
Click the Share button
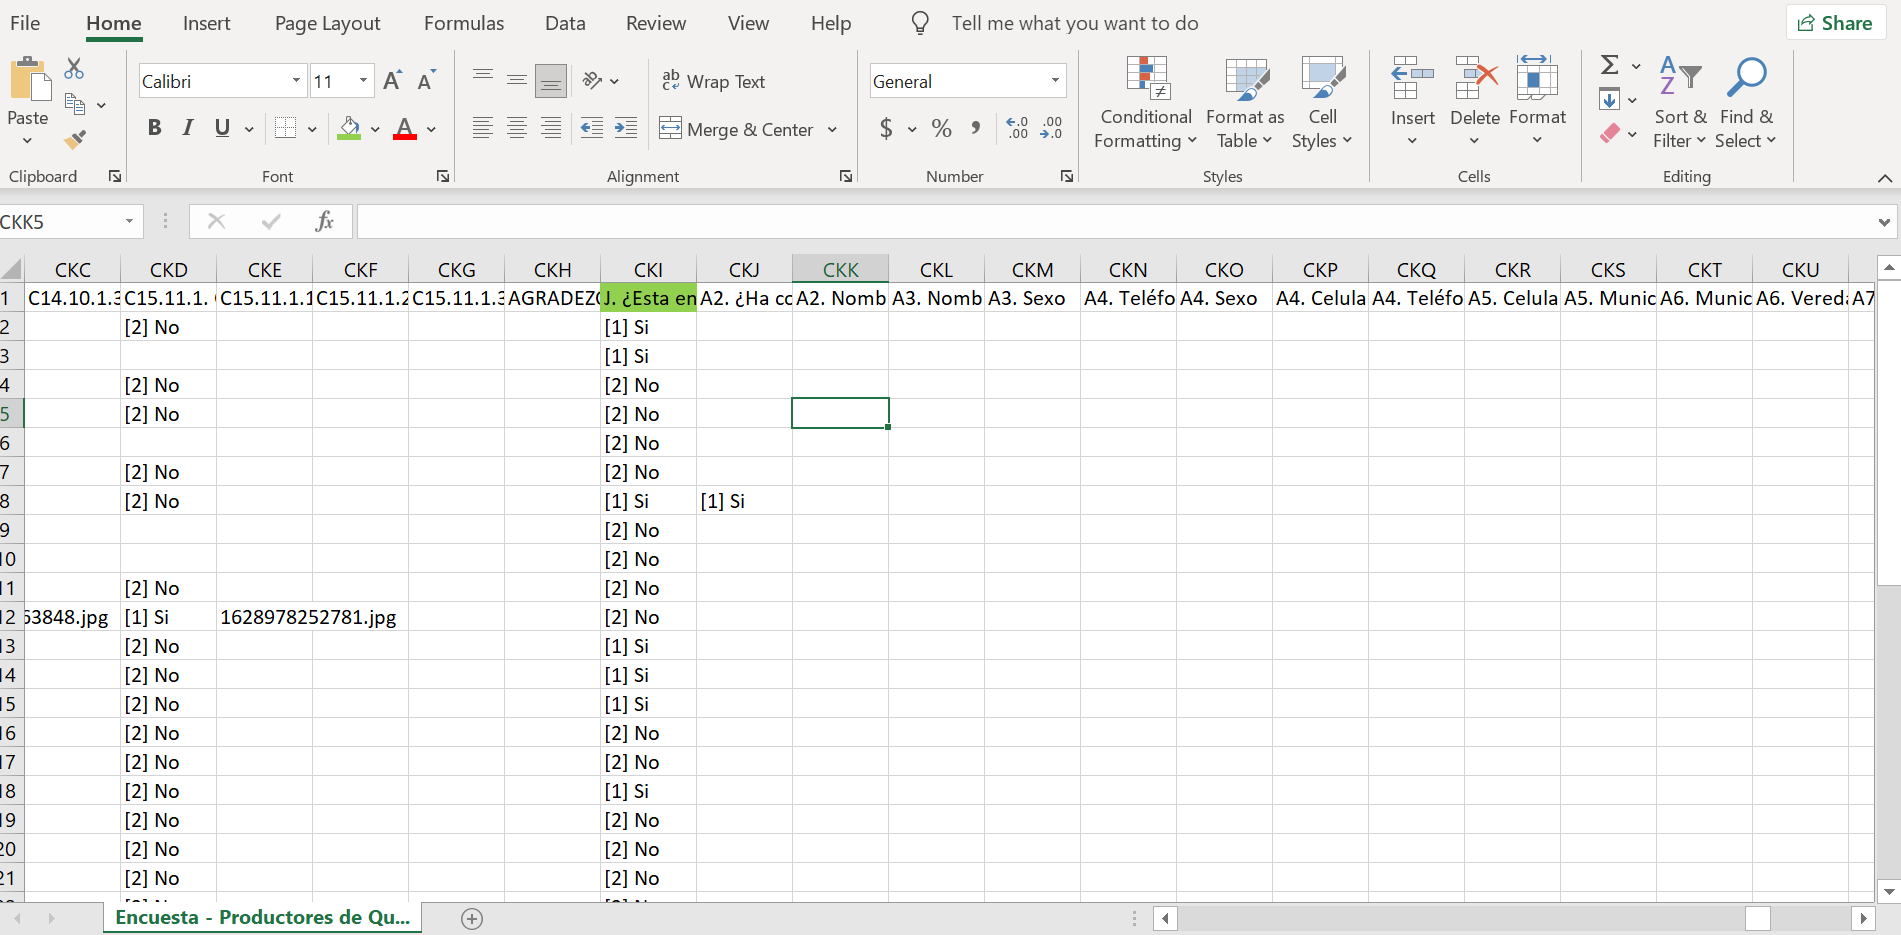1835,23
